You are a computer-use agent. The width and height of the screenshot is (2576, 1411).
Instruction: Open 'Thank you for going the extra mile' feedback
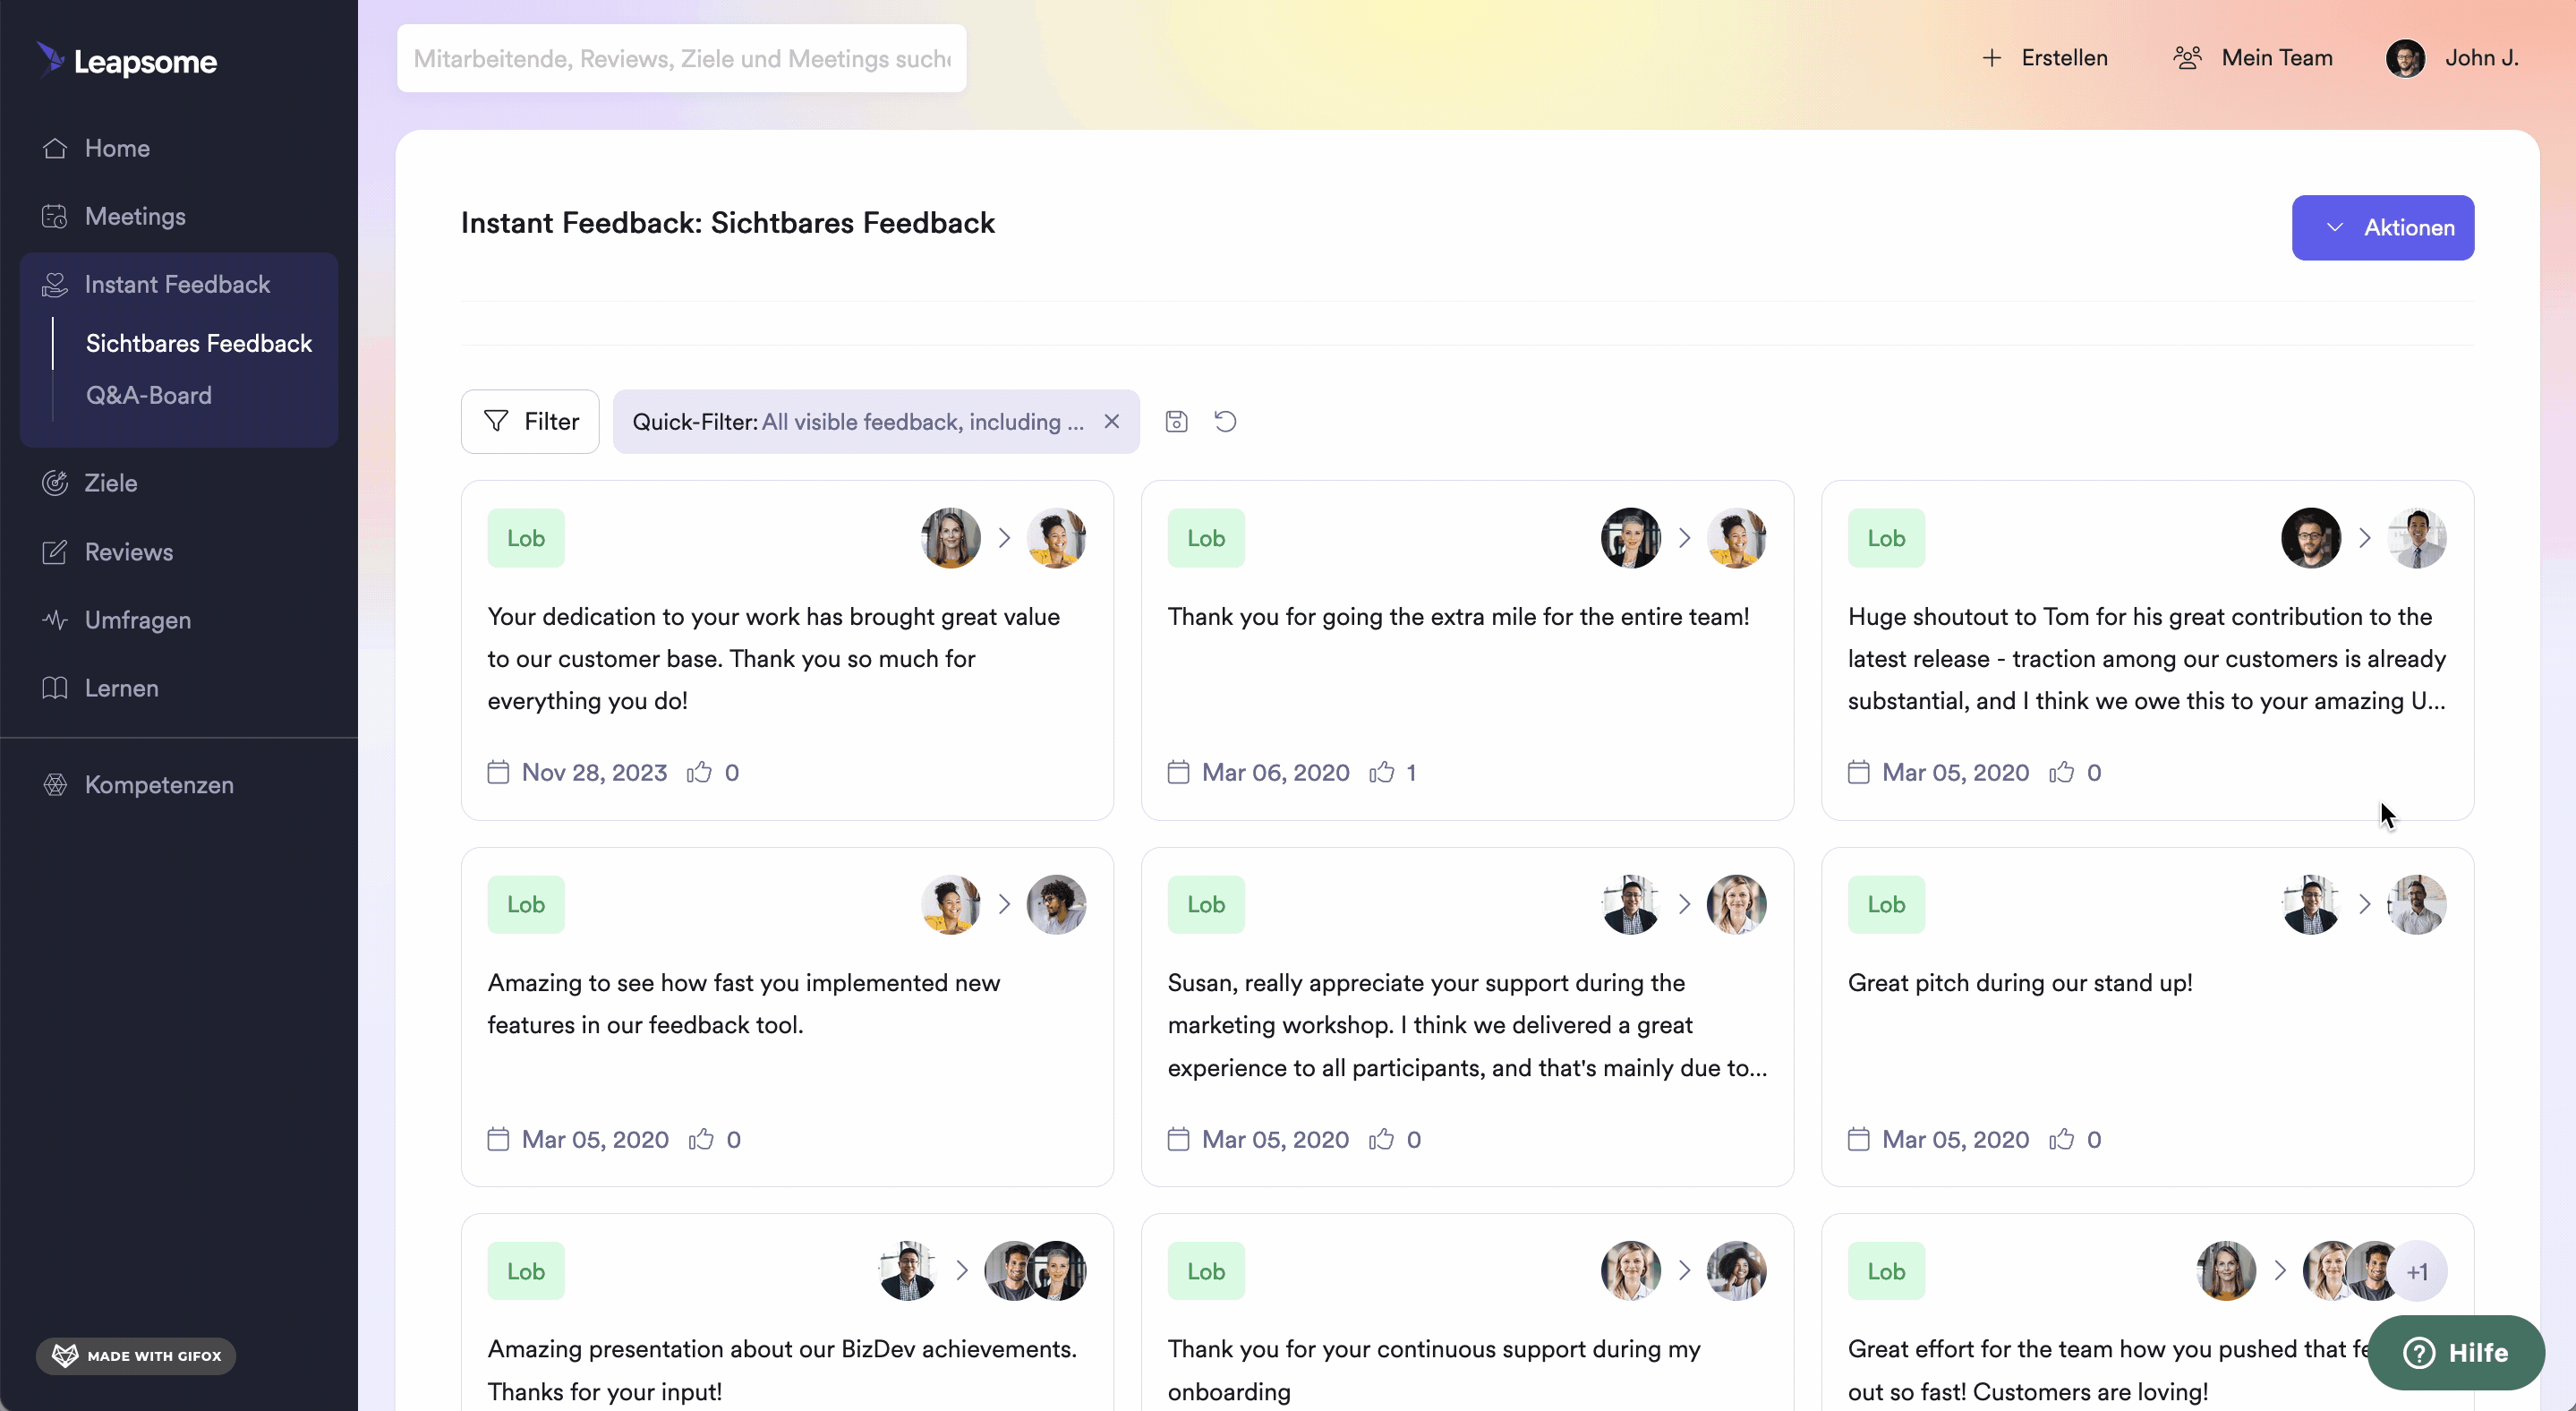click(1458, 617)
